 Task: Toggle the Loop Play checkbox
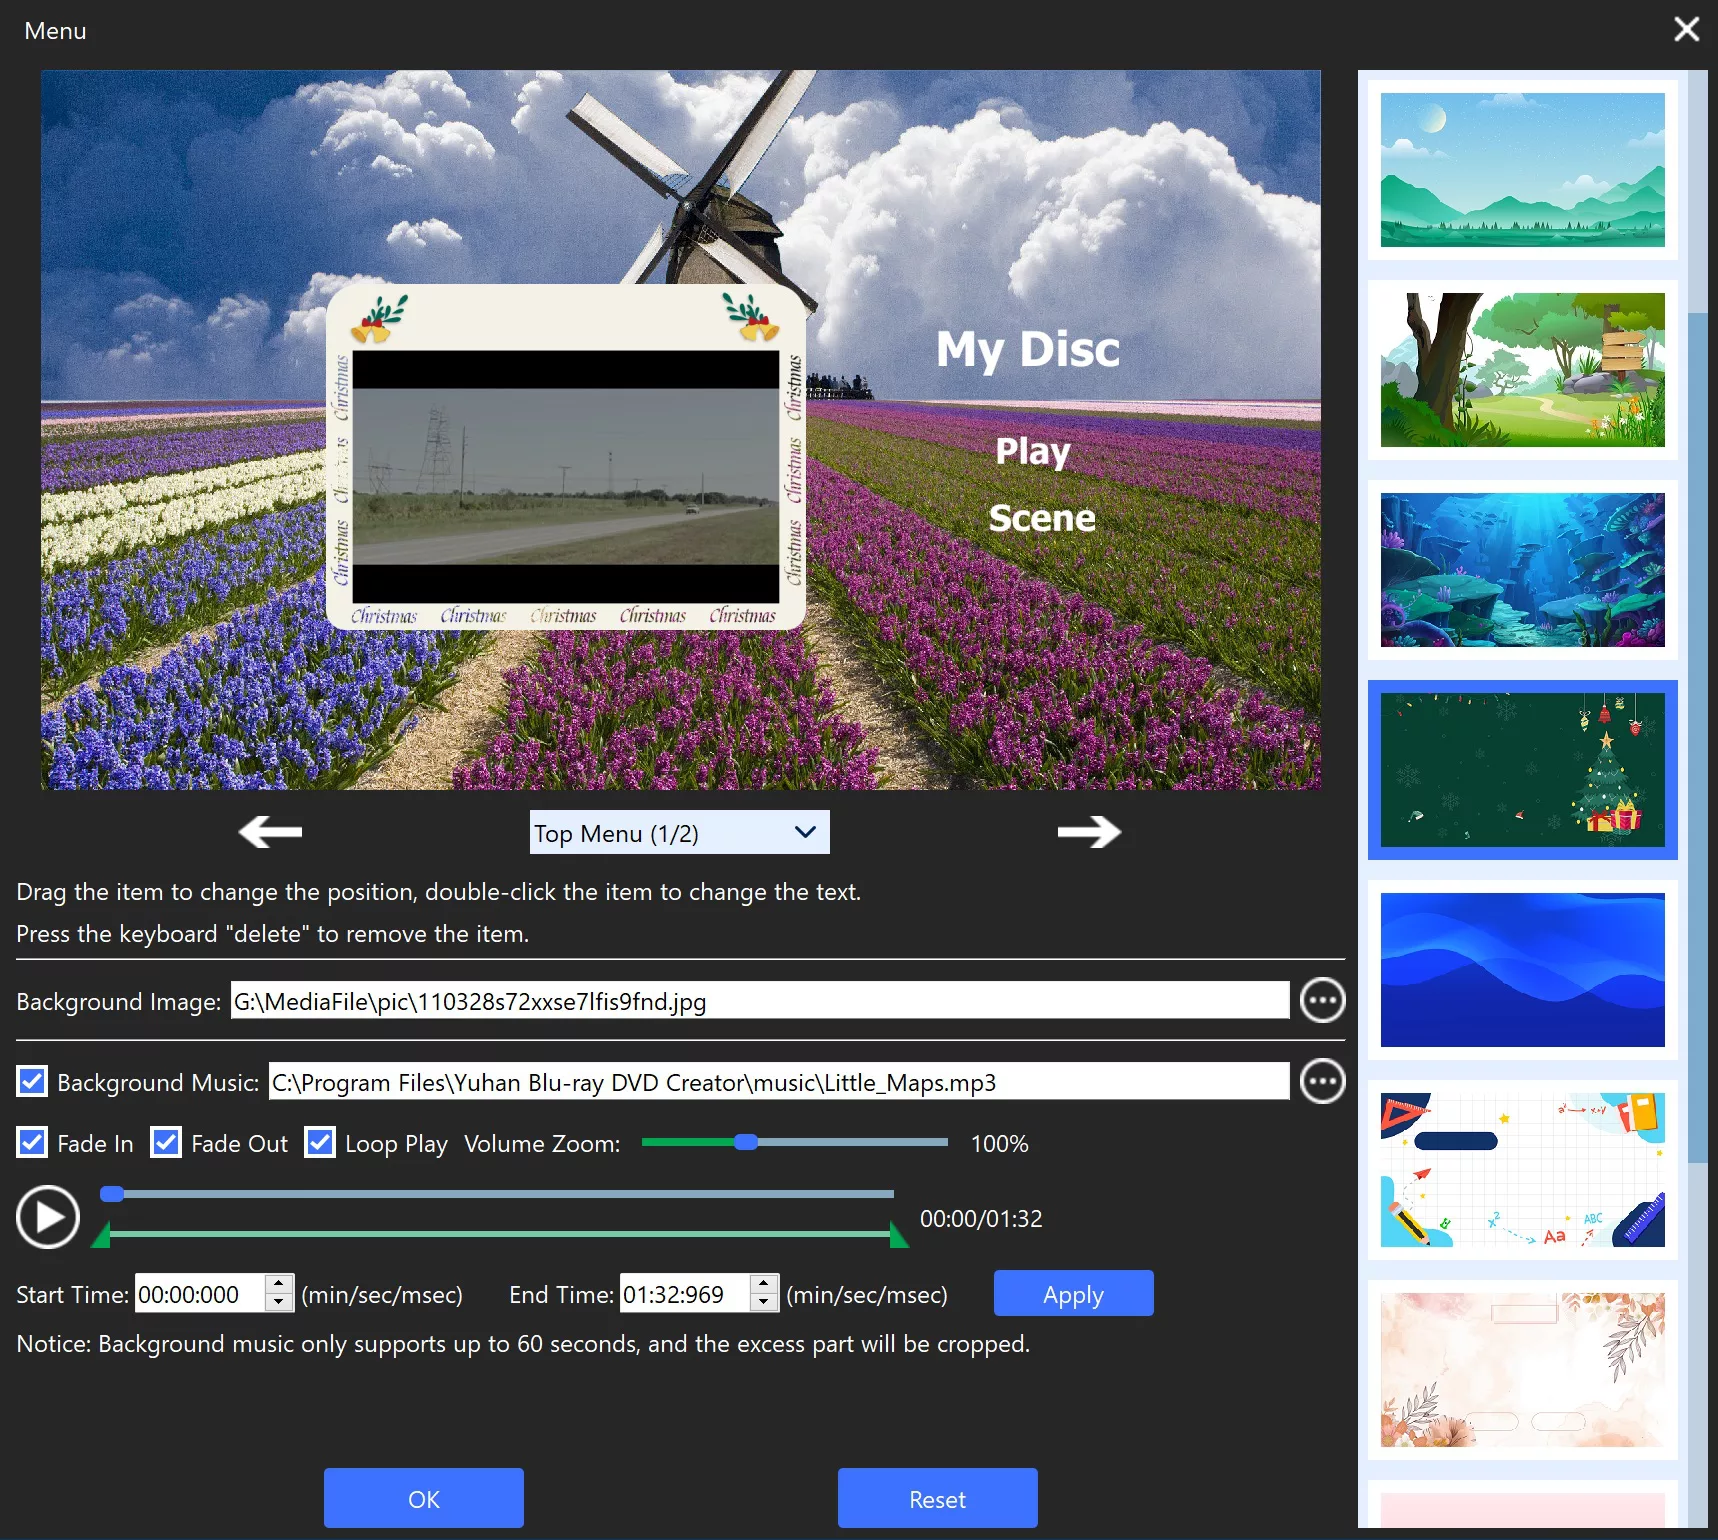tap(320, 1142)
